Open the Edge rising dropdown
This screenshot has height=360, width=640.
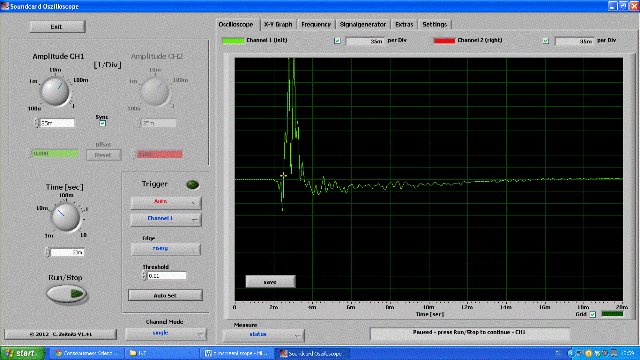pos(166,249)
